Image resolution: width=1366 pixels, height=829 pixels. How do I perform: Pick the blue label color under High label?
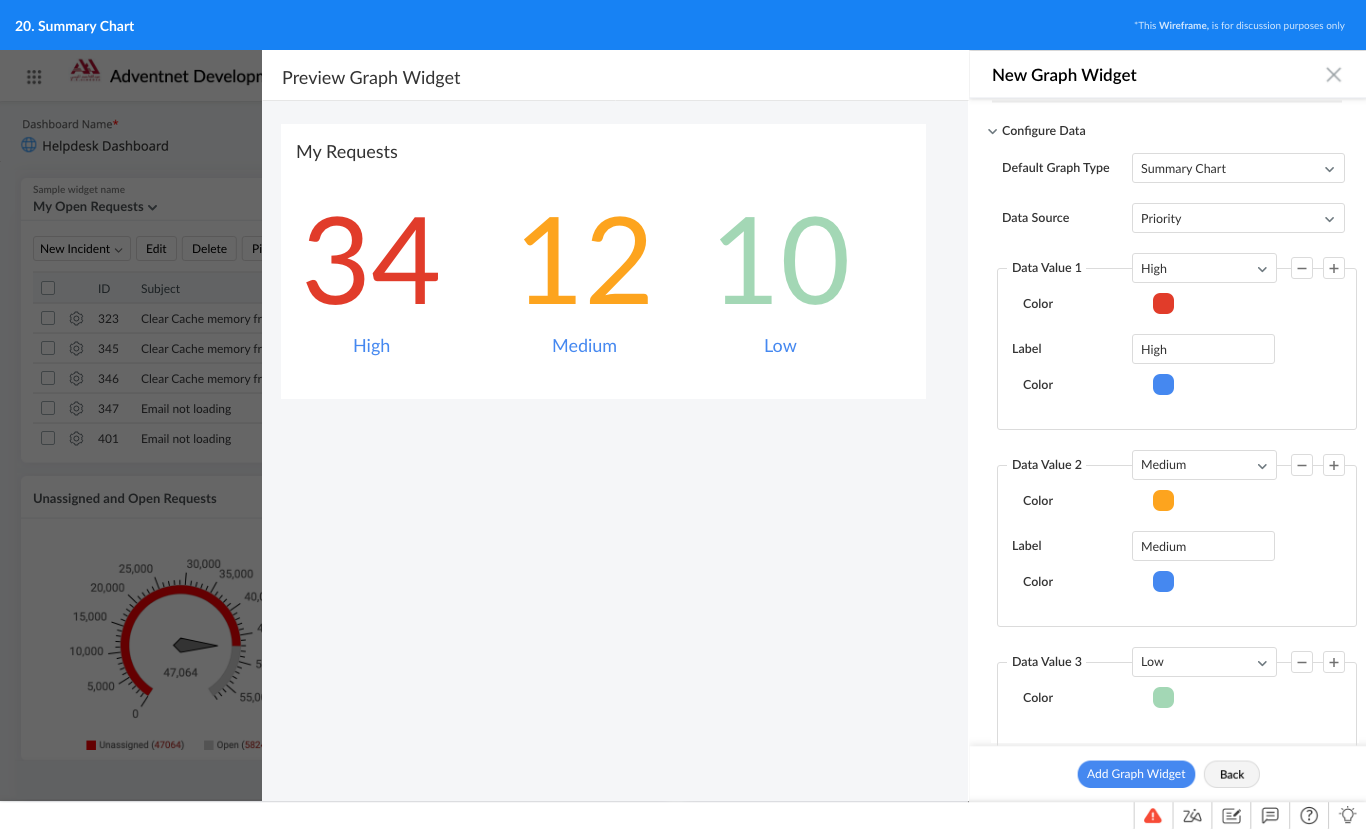(1163, 385)
